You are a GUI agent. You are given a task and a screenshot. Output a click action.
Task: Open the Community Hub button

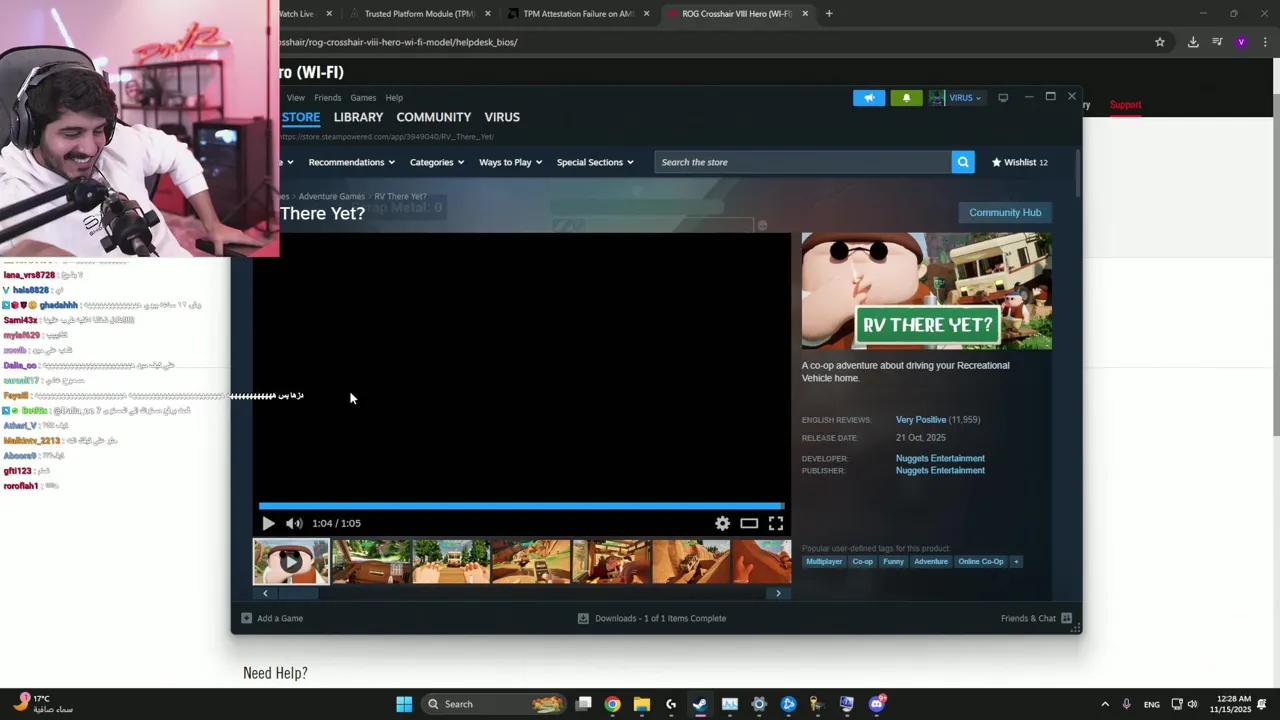(1005, 212)
